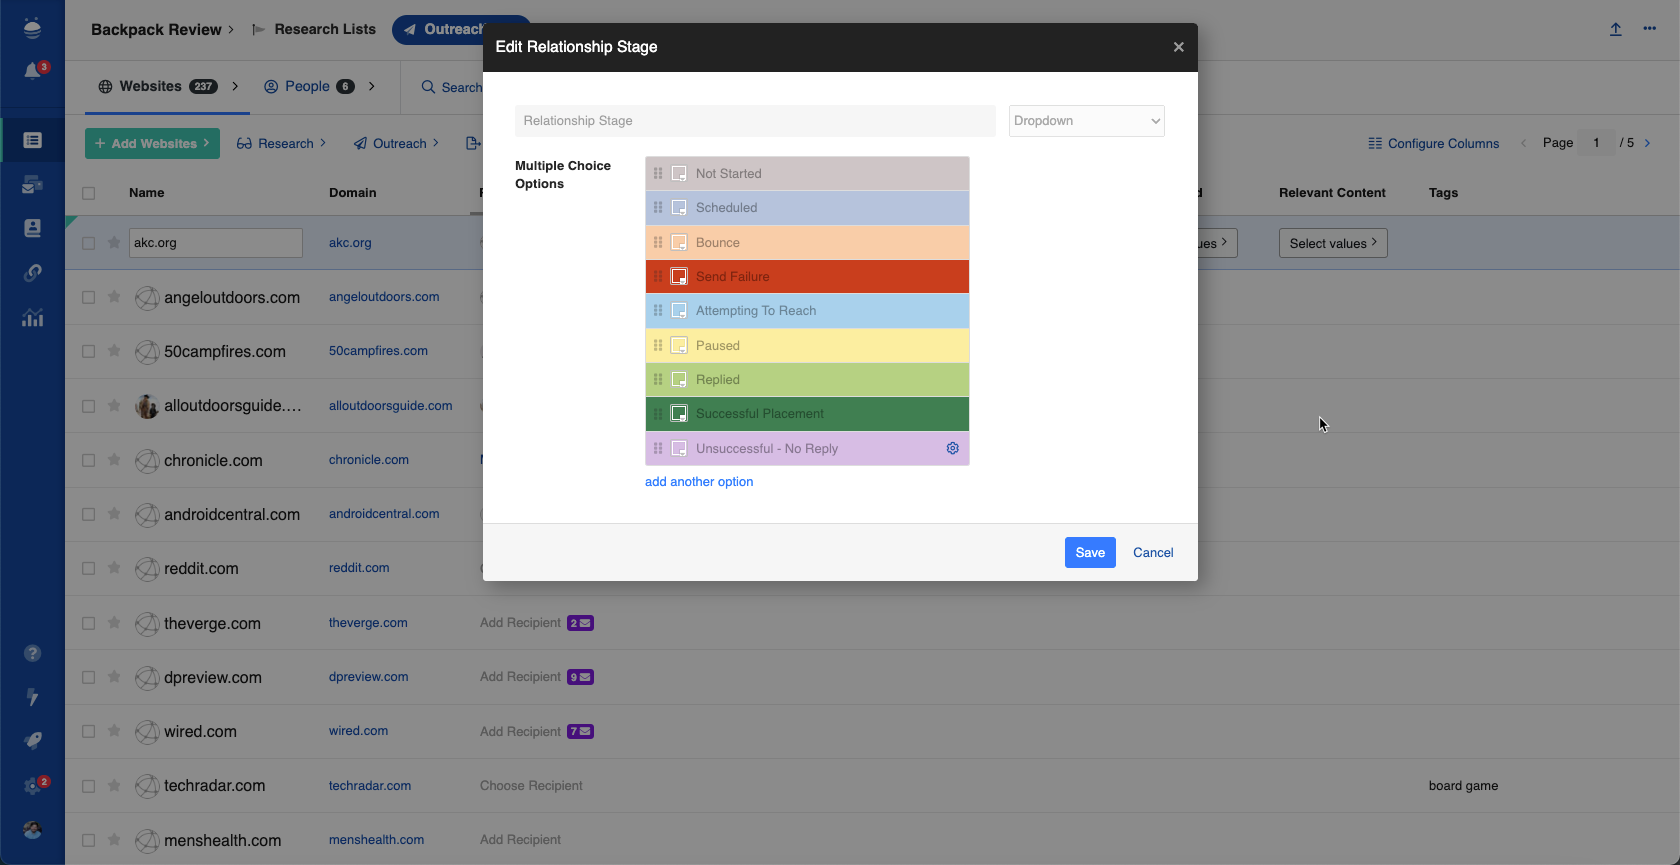
Task: Expand the Add Websites menu
Action: point(152,143)
